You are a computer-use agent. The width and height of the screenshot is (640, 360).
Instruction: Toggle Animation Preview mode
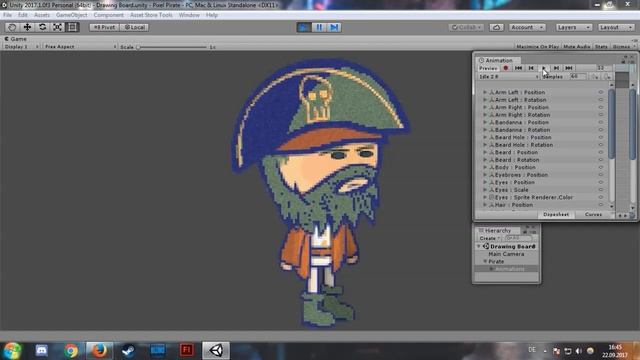pyautogui.click(x=488, y=68)
